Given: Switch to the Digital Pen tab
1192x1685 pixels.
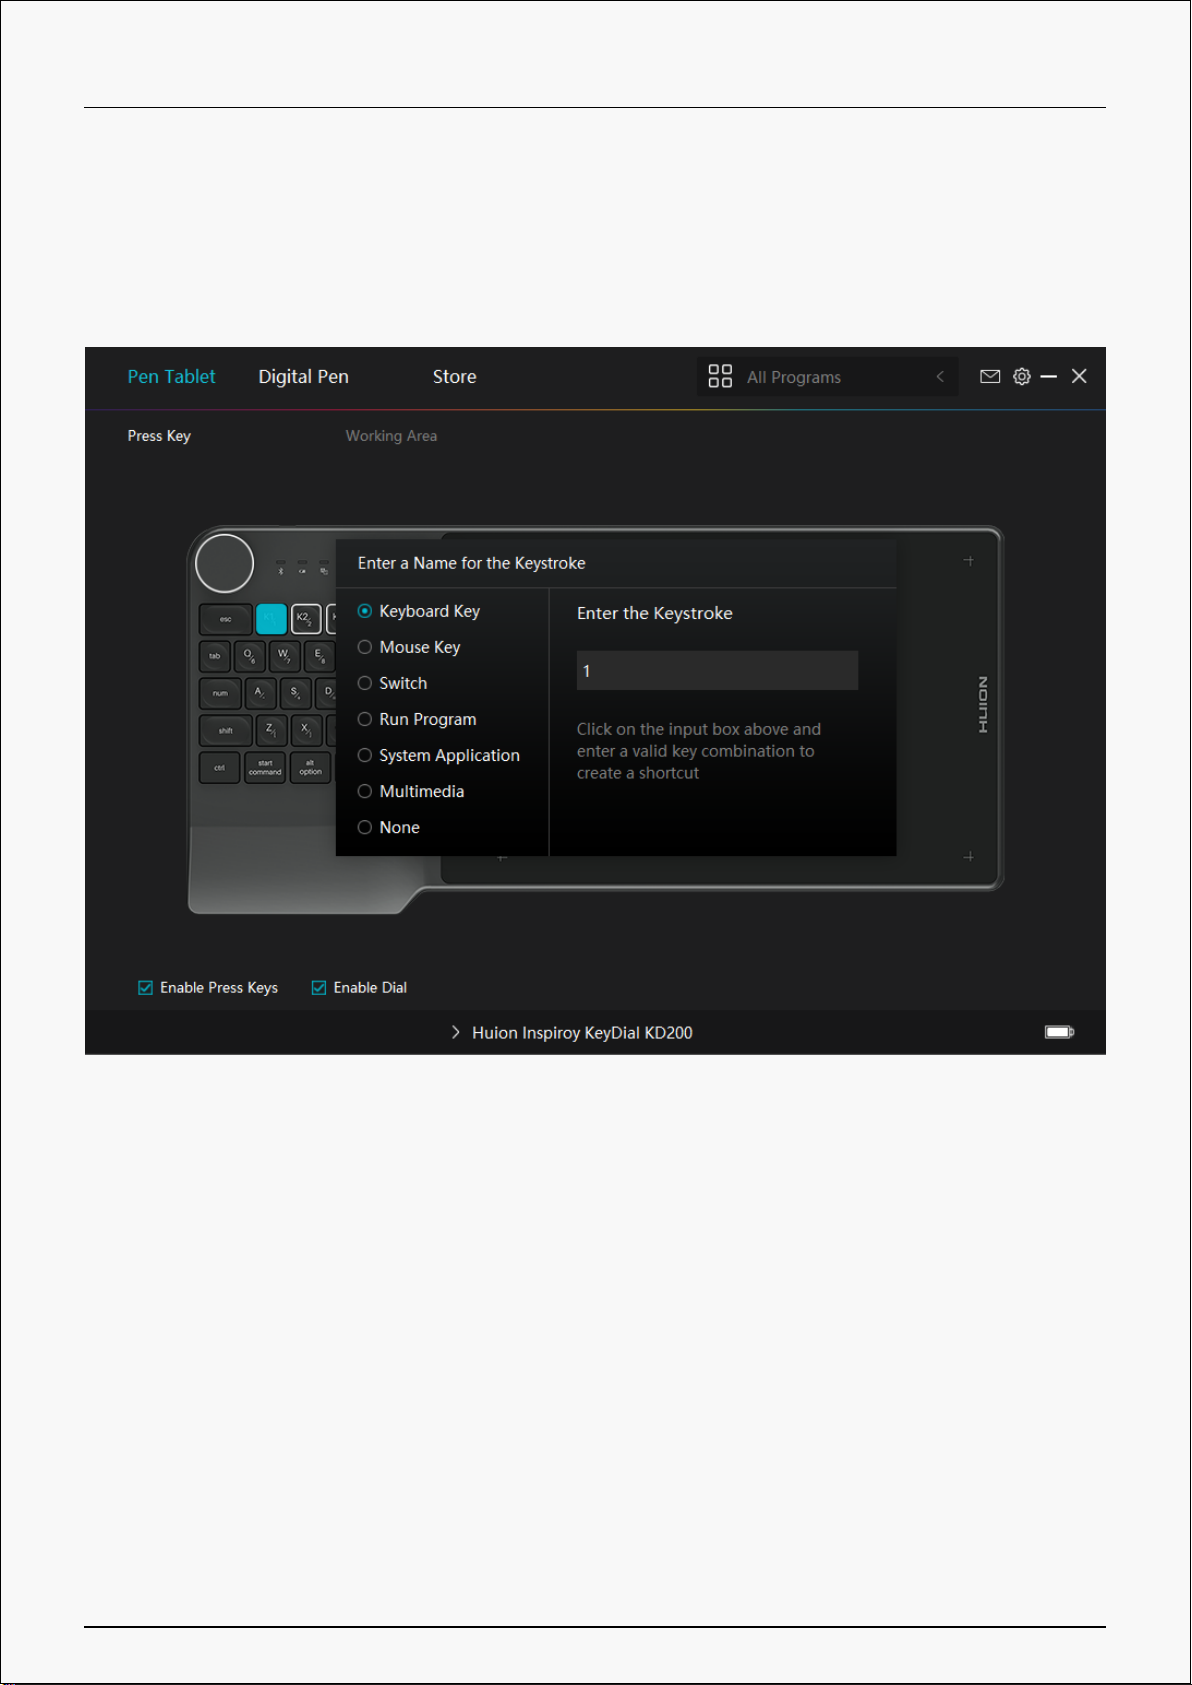Looking at the screenshot, I should [303, 377].
